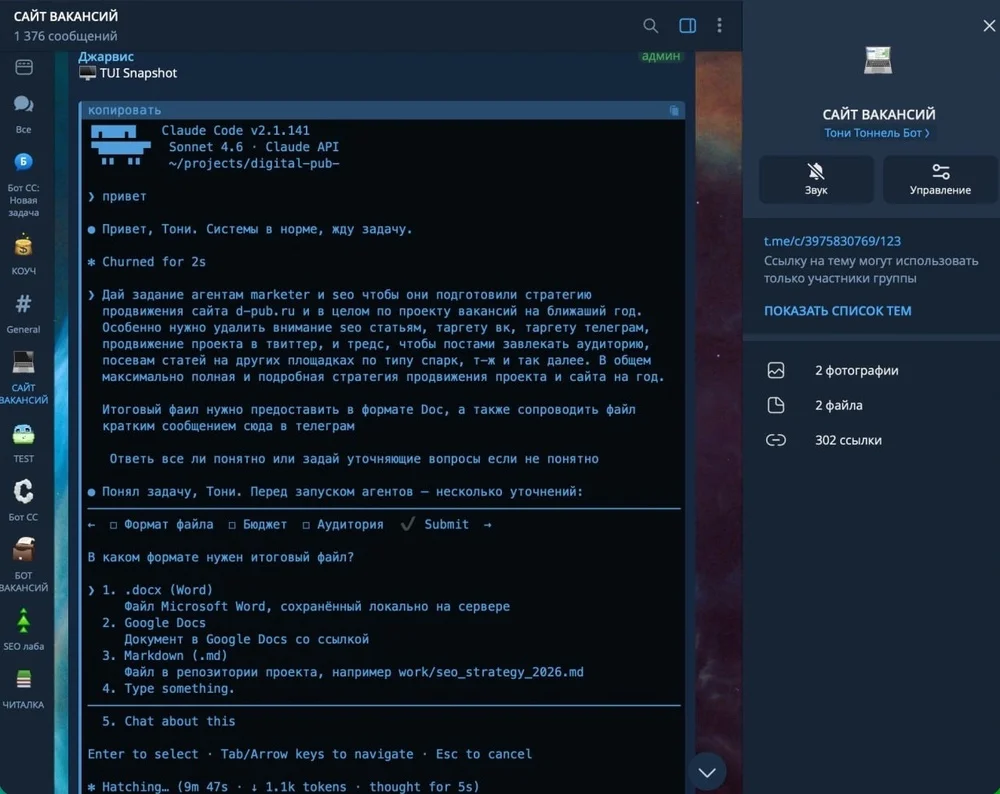Image resolution: width=1000 pixels, height=794 pixels.
Task: Click the '4. Type something.' option
Action: tap(168, 688)
